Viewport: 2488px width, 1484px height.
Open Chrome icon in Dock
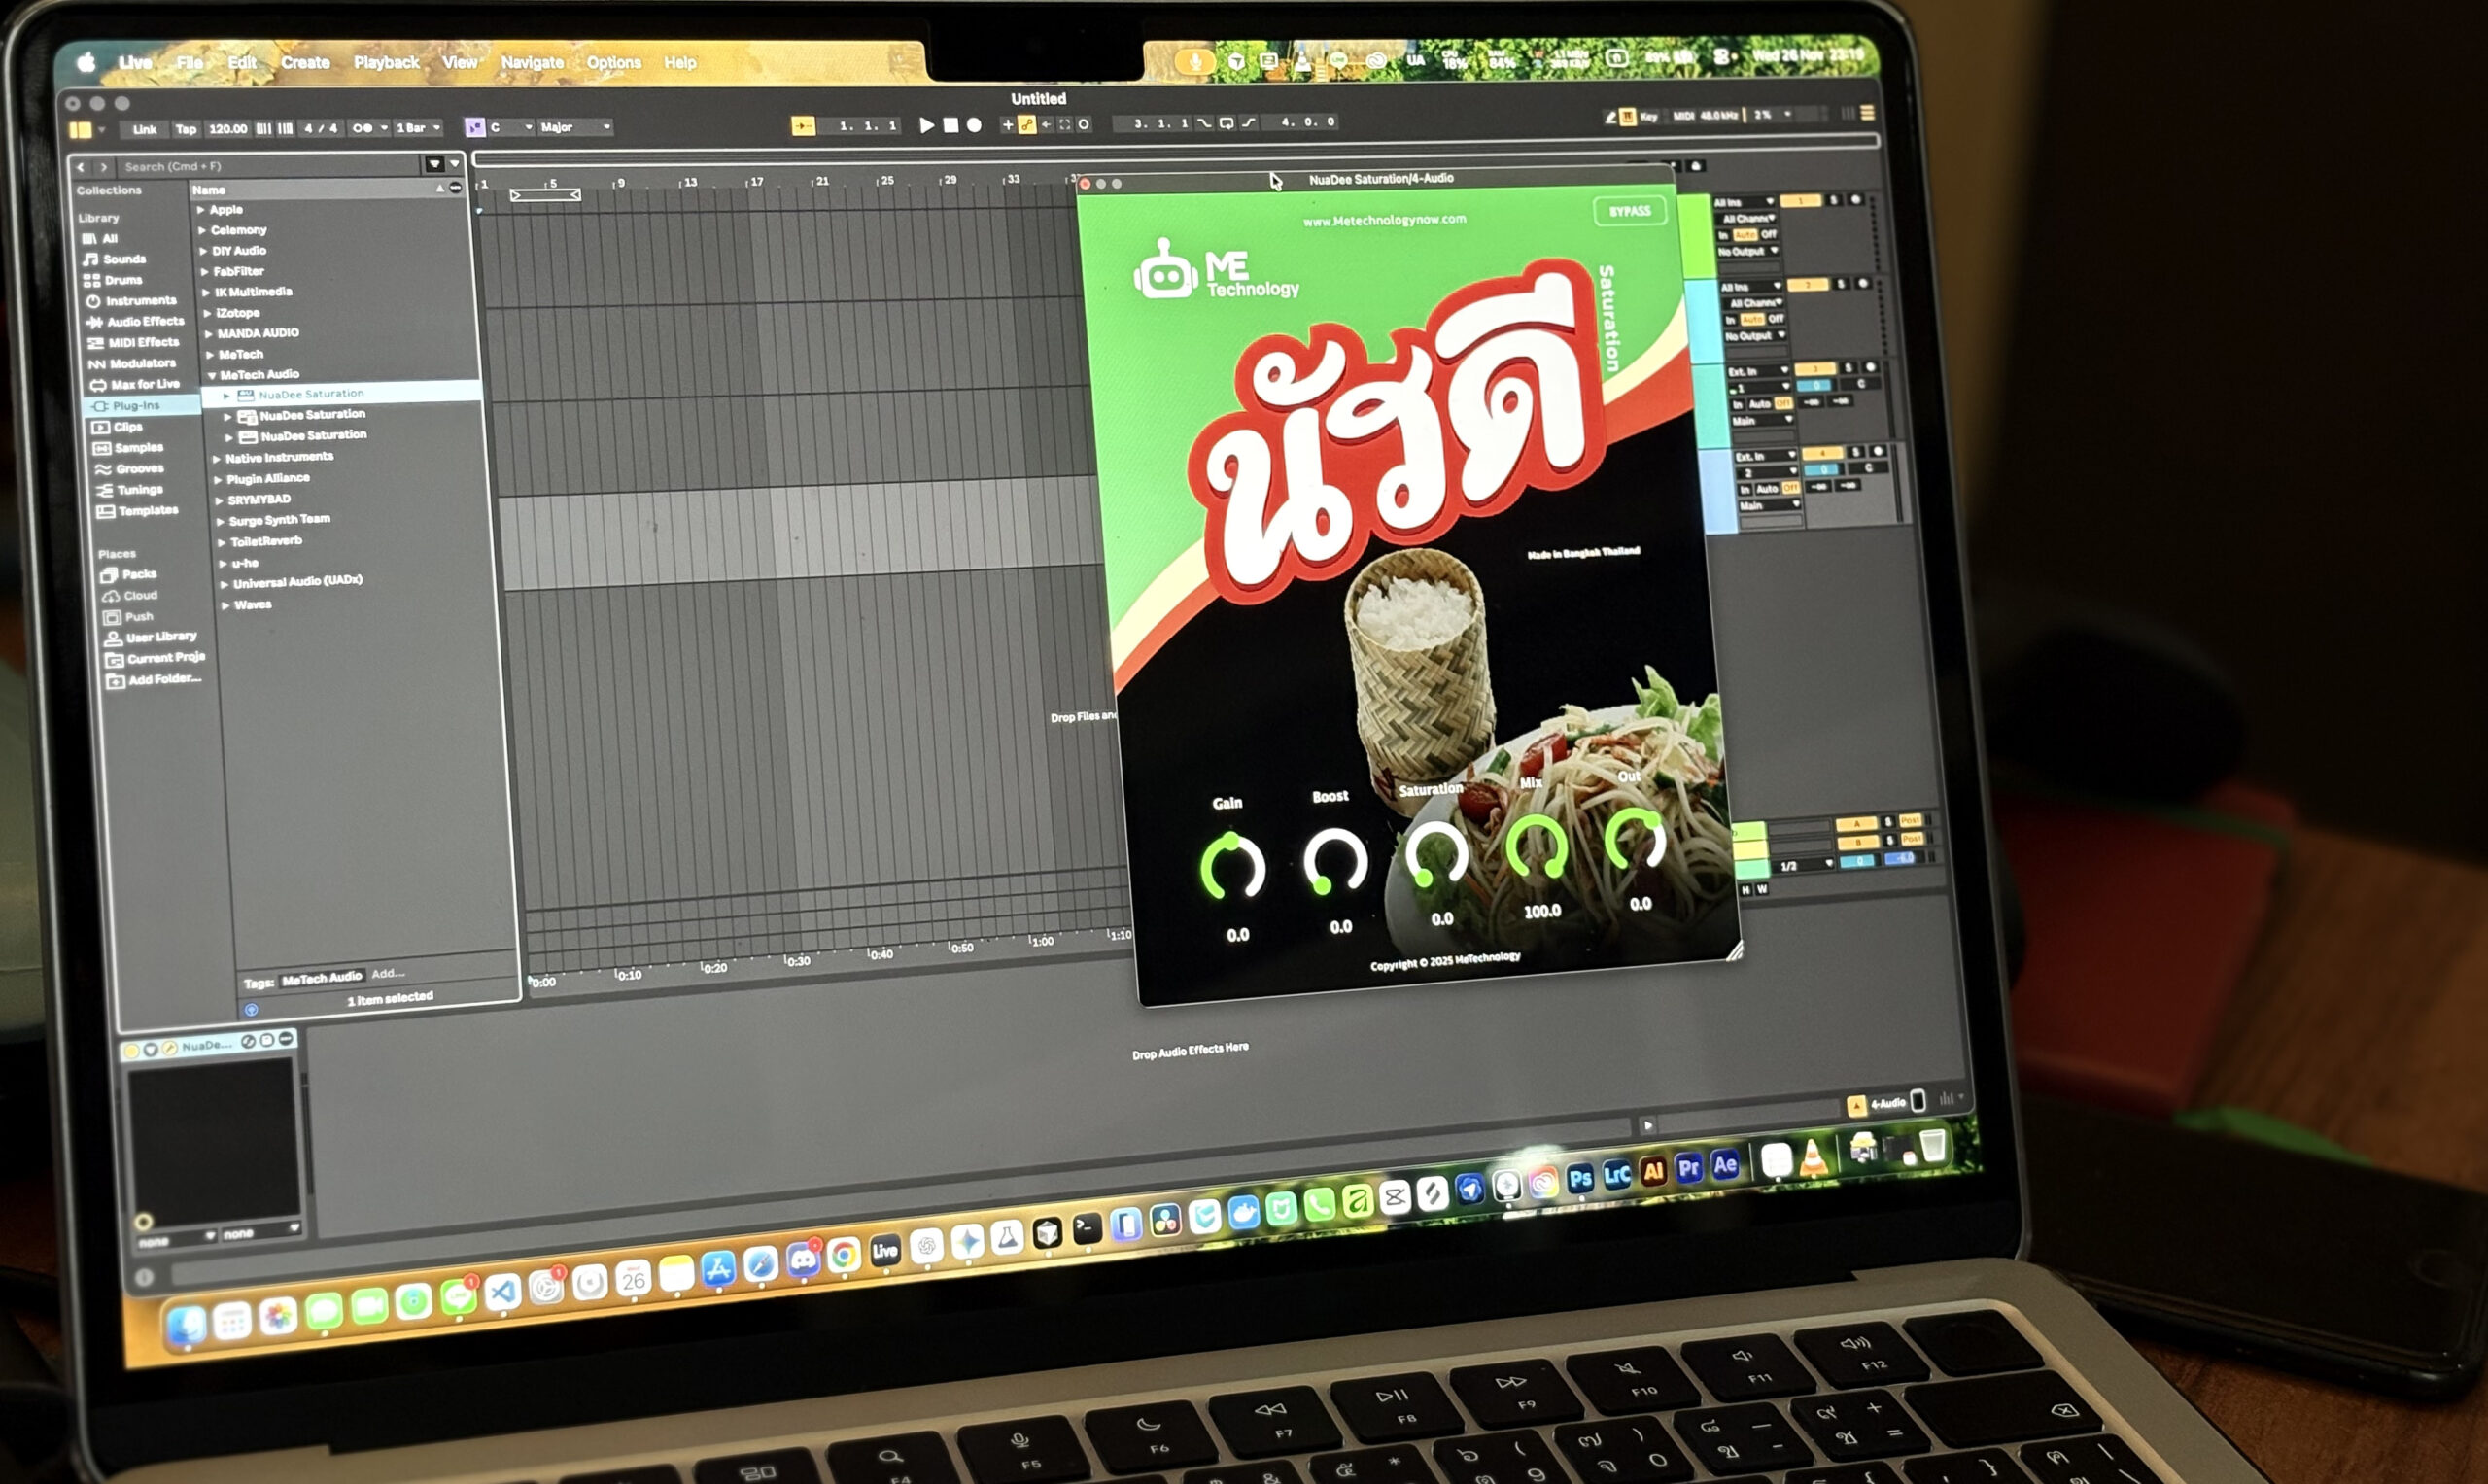(844, 1255)
